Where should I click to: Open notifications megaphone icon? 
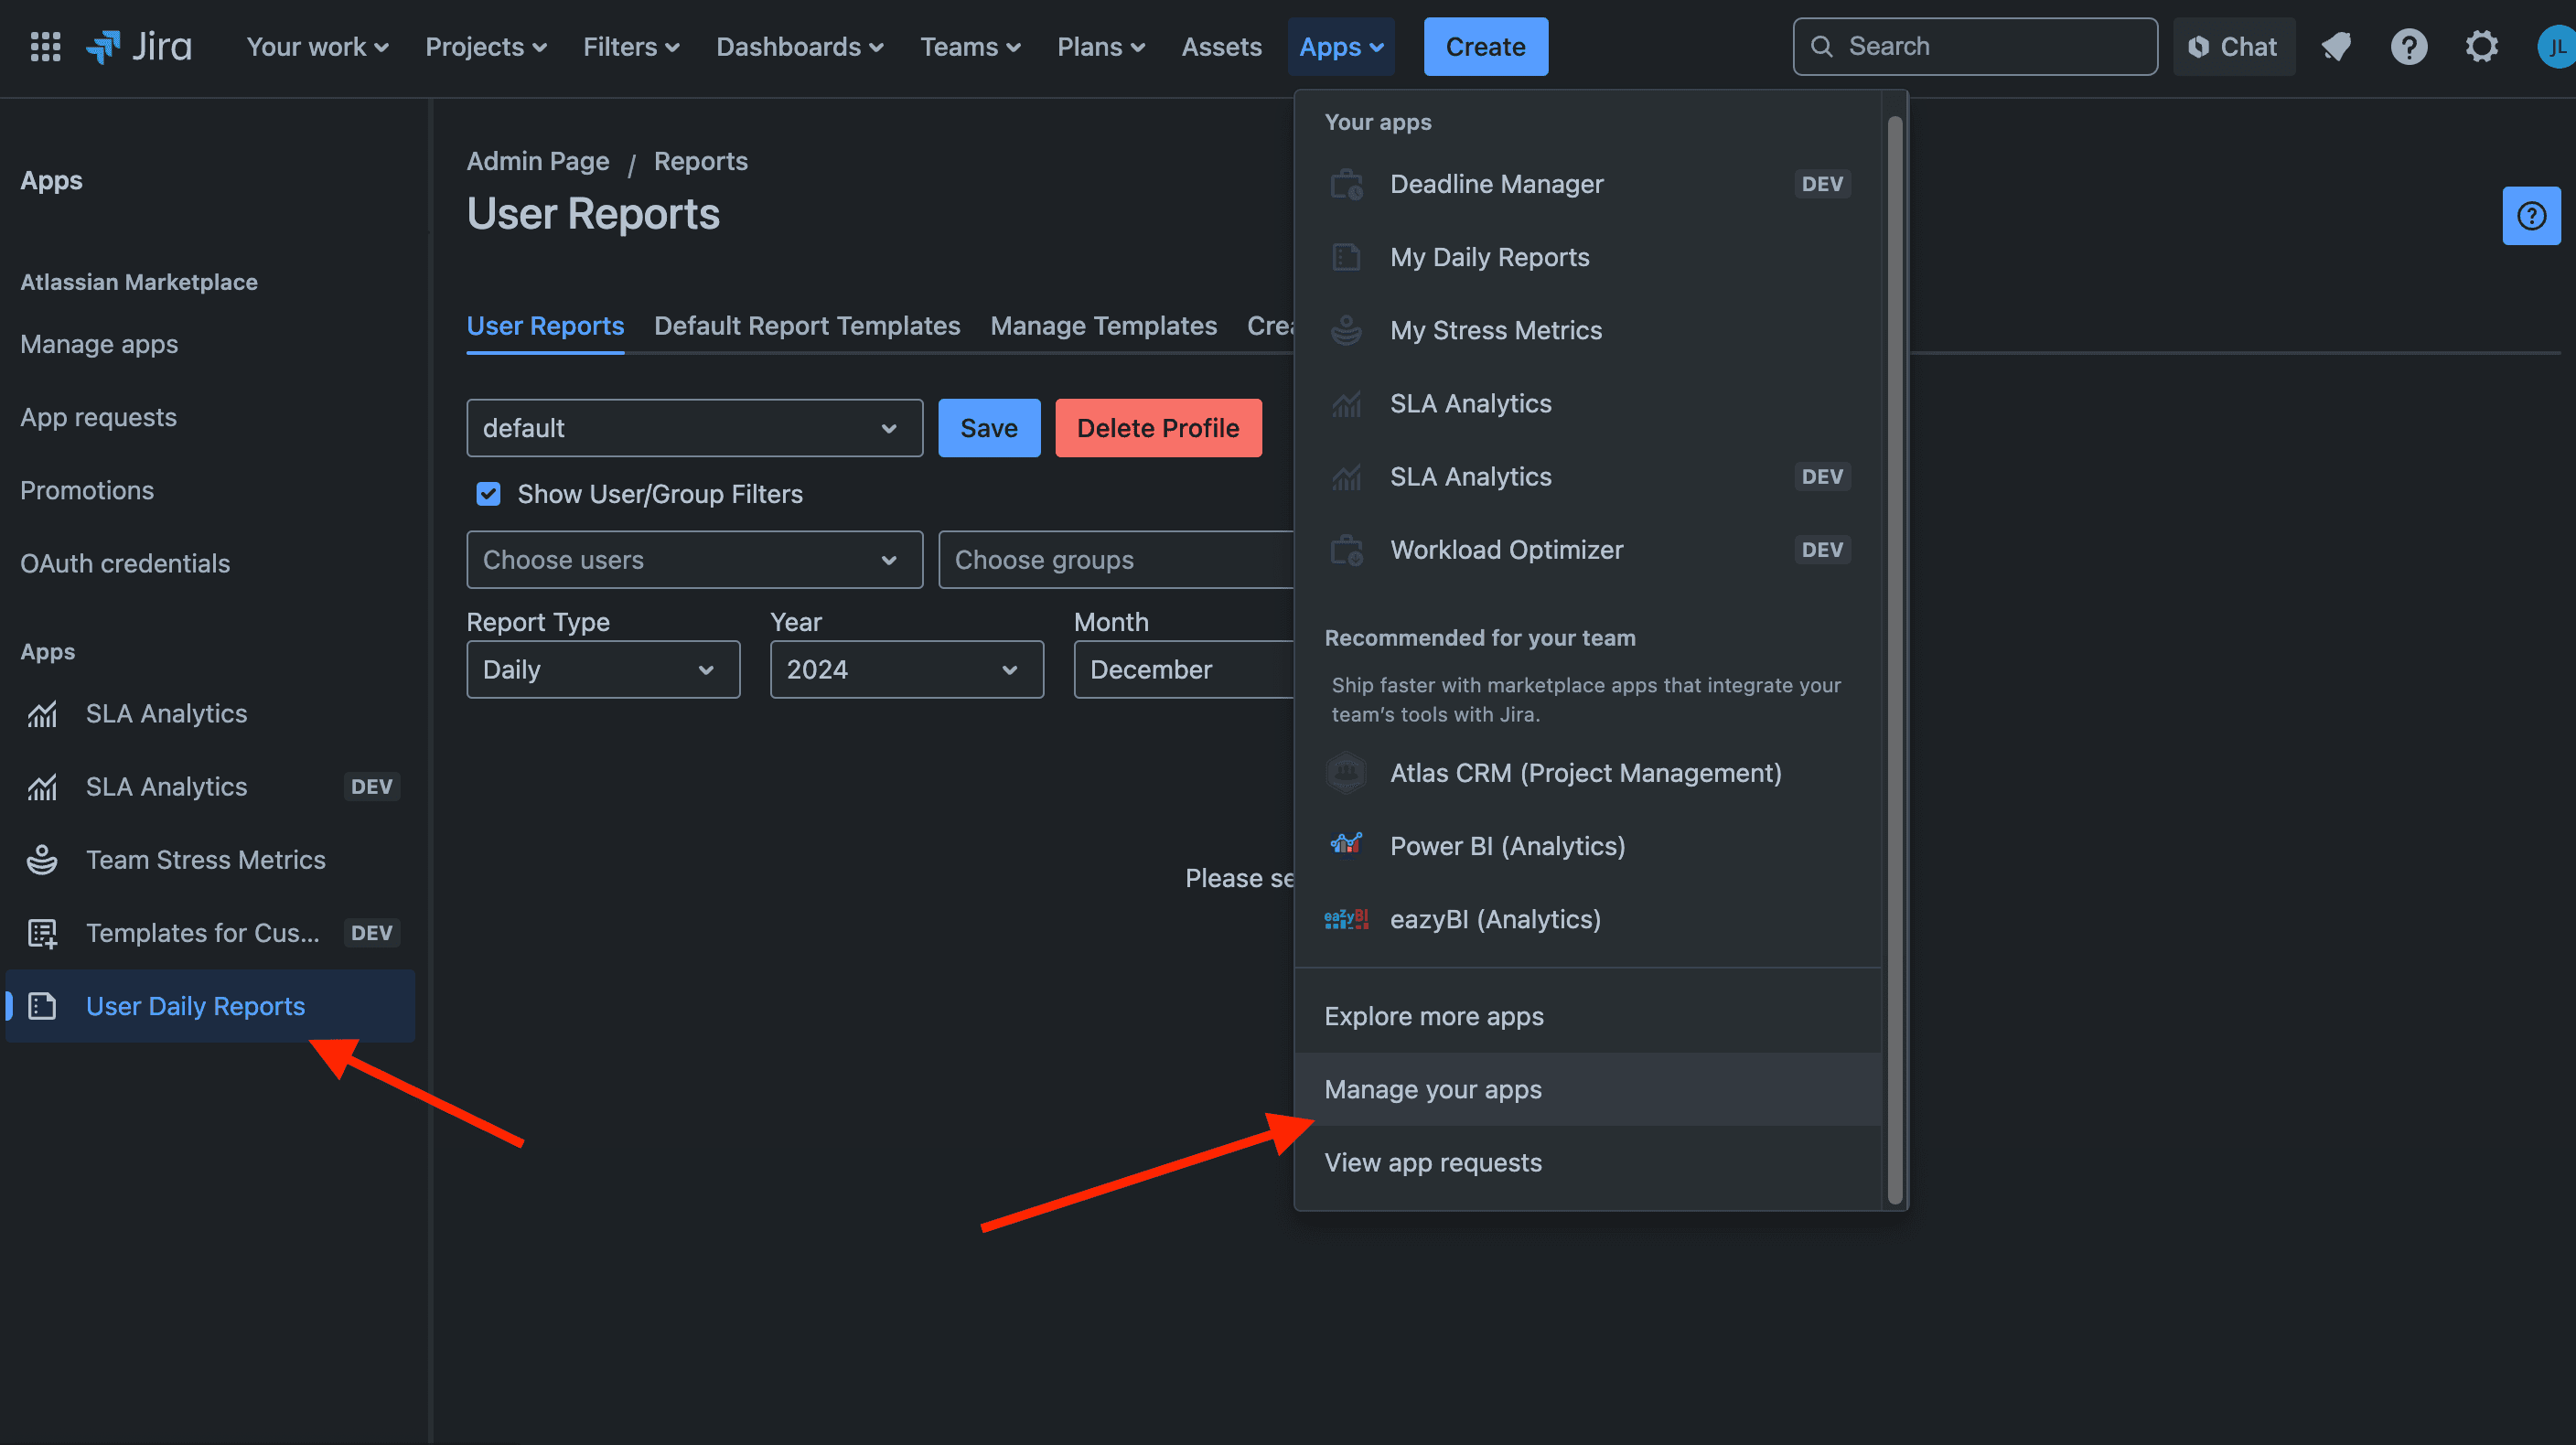(2336, 46)
